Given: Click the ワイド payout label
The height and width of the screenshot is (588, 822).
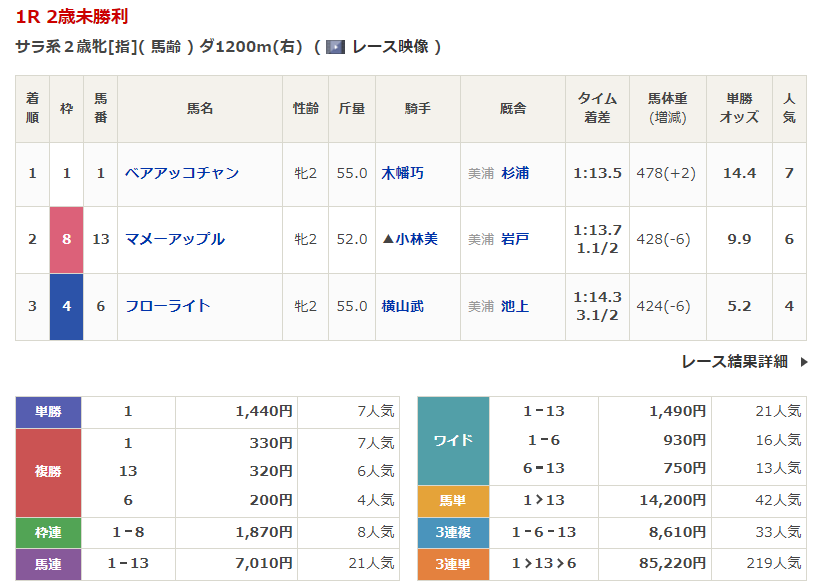Looking at the screenshot, I should click(453, 440).
